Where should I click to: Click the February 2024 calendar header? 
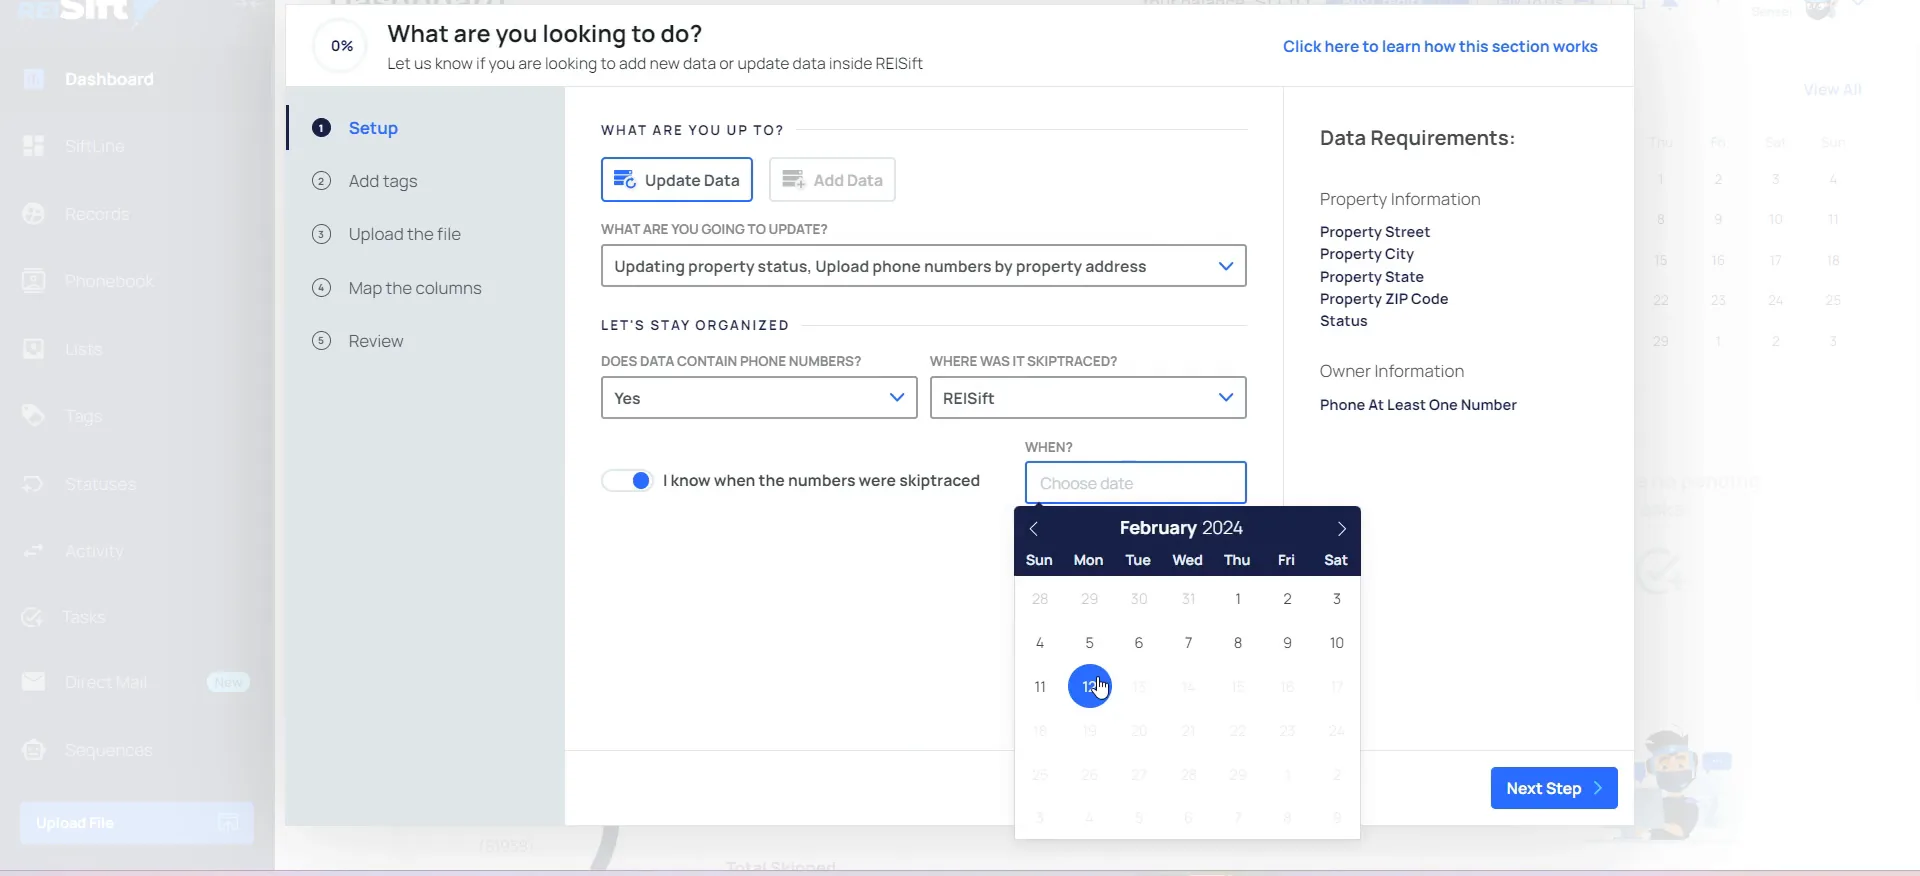[1181, 528]
